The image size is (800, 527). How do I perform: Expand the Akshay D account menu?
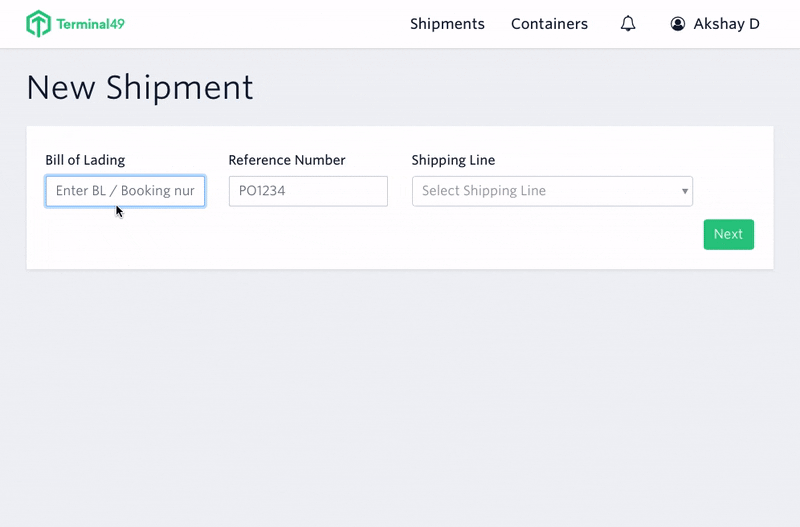(x=726, y=24)
